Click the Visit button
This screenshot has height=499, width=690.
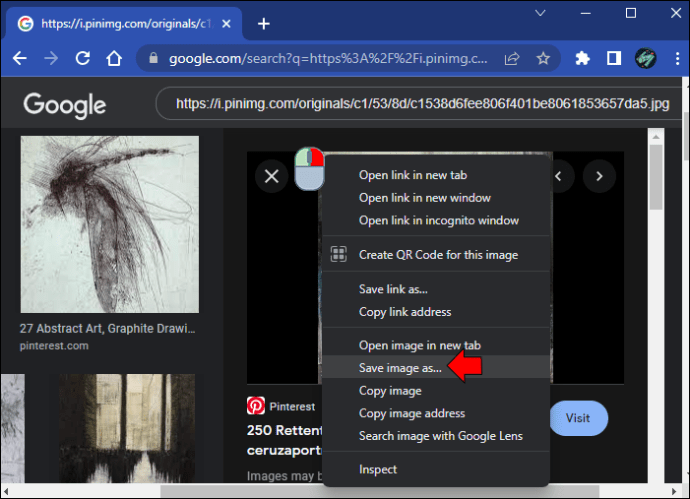click(x=578, y=418)
